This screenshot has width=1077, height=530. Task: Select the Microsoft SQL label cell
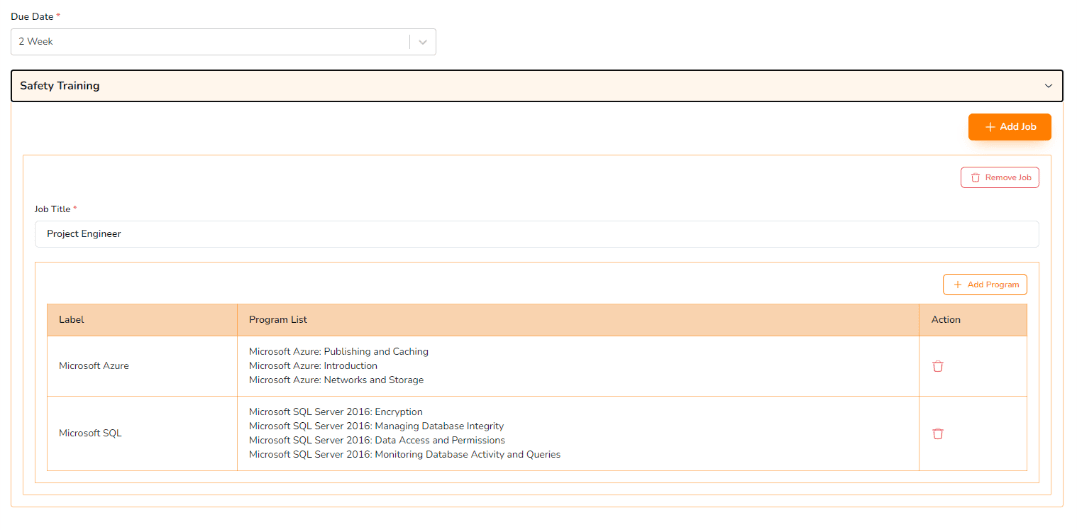[x=90, y=434]
